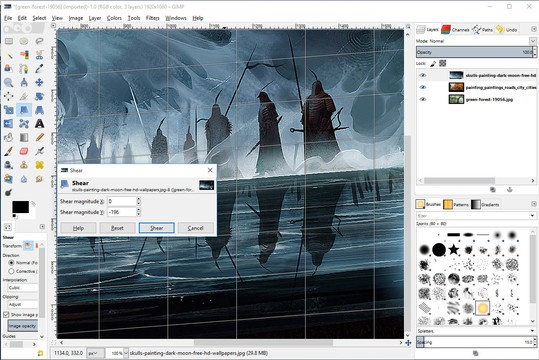Click Cancel in the Shear dialog
539x360 pixels.
pos(196,228)
